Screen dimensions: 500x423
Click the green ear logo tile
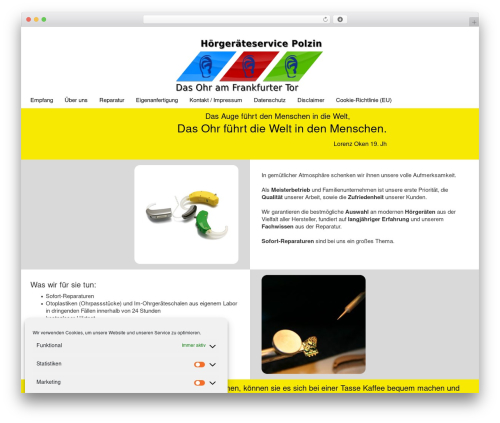(x=293, y=66)
